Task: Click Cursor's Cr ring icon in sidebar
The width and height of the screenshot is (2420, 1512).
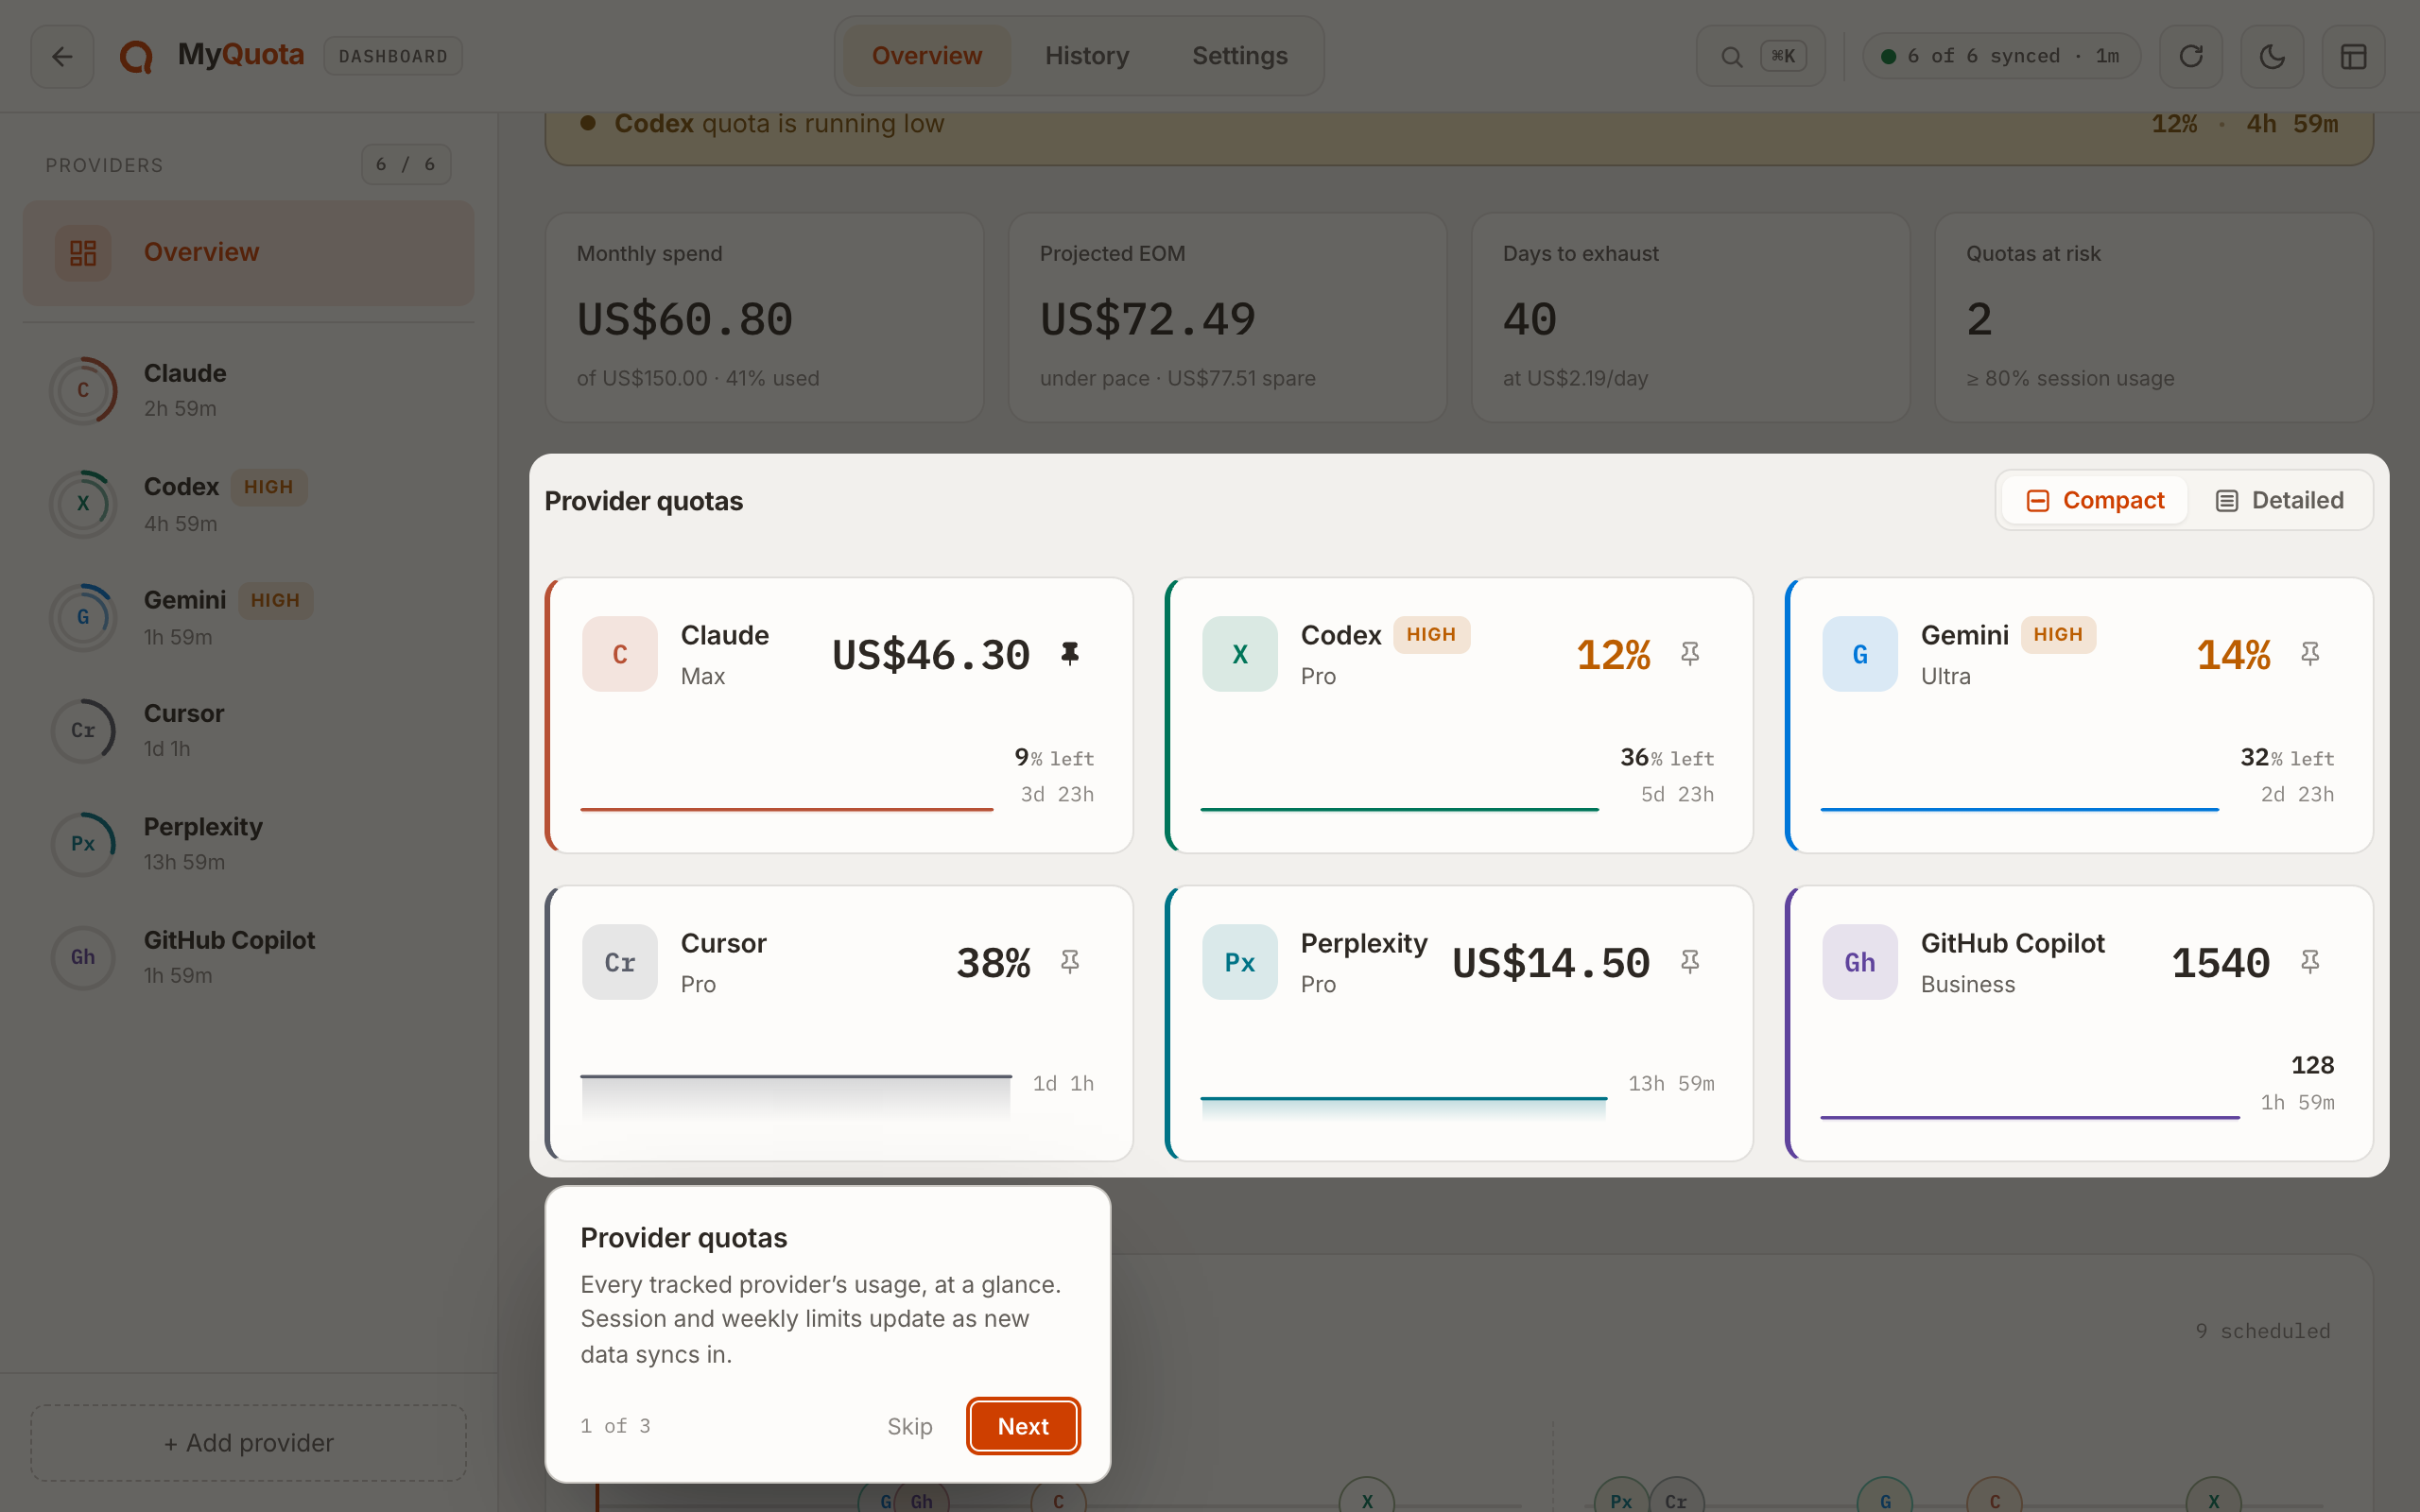Action: click(x=83, y=730)
